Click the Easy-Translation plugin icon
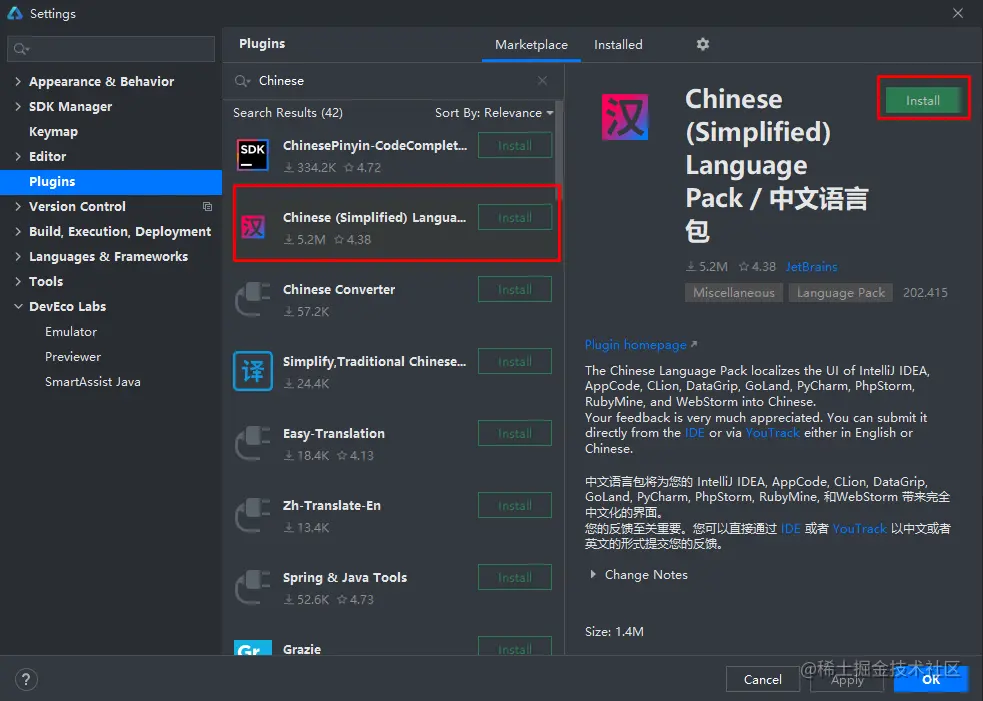The image size is (983, 701). (253, 443)
